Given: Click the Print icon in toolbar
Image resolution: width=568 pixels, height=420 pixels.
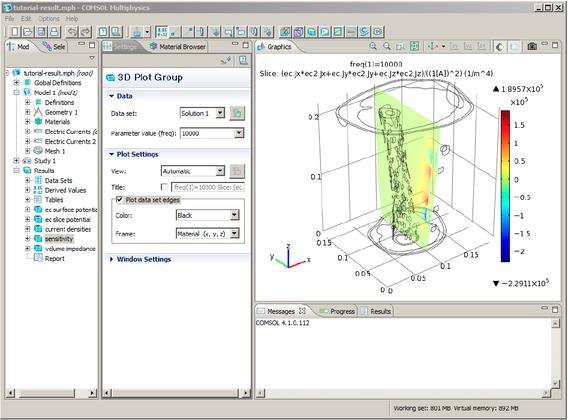Looking at the screenshot, I should [x=54, y=32].
